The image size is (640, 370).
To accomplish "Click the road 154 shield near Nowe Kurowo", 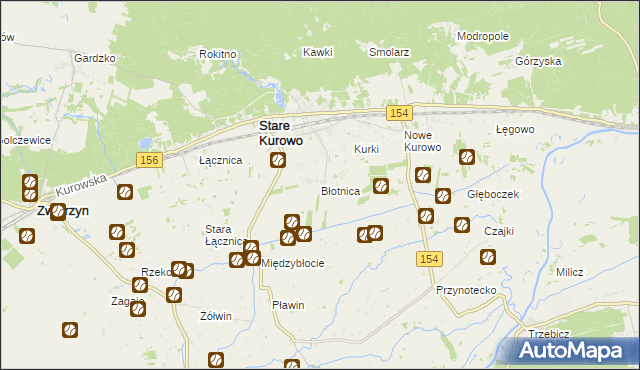I will [399, 113].
